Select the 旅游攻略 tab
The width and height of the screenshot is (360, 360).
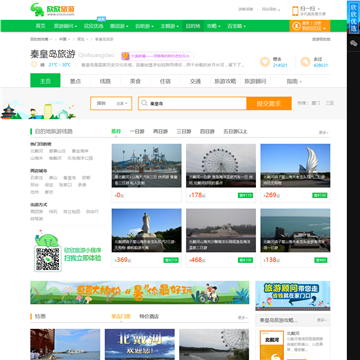tap(225, 81)
